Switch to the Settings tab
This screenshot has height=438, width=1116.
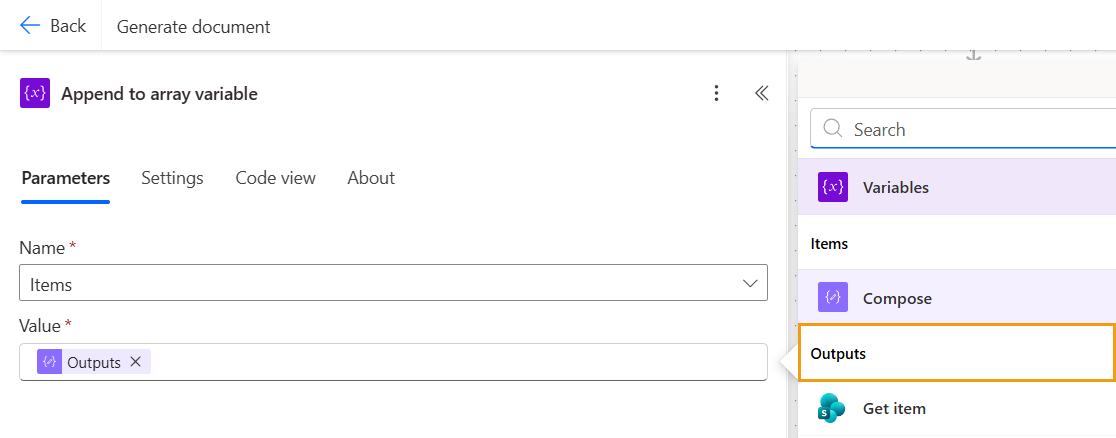click(x=172, y=178)
